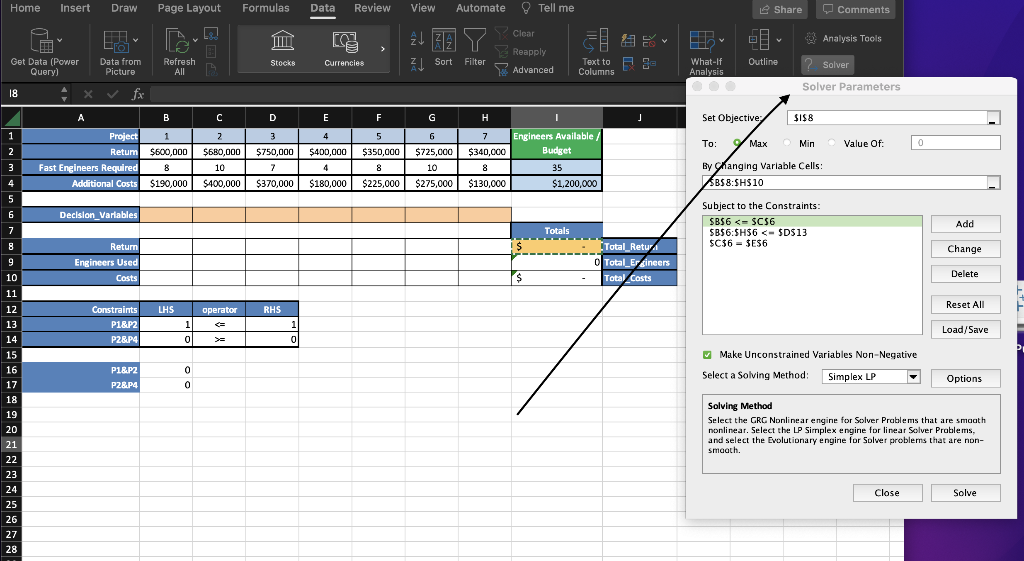Click the Tell me lightbulb

pyautogui.click(x=526, y=8)
